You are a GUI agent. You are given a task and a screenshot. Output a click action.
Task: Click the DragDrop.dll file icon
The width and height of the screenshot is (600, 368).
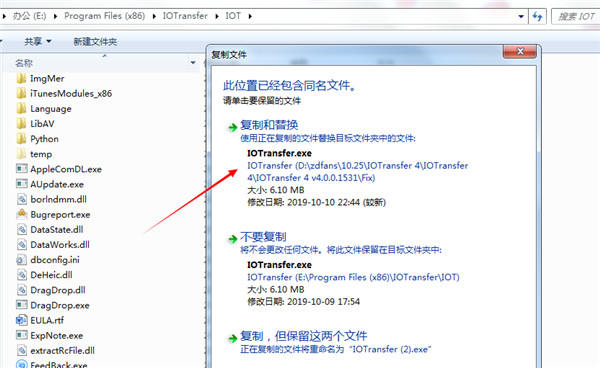22,290
